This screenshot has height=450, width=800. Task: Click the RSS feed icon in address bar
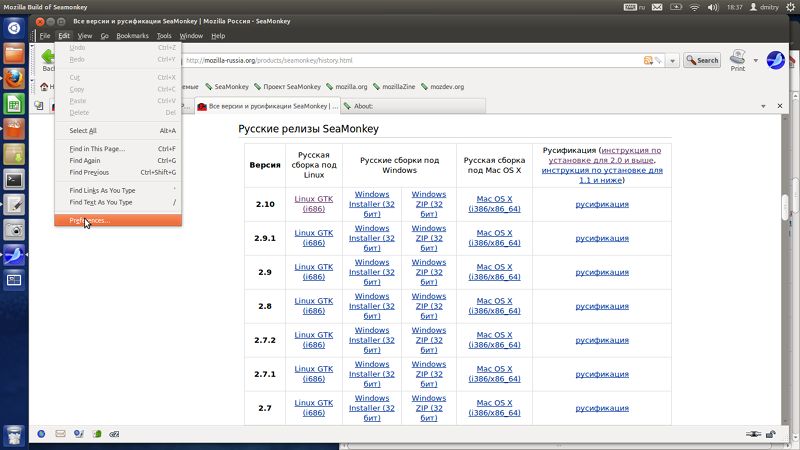click(648, 60)
